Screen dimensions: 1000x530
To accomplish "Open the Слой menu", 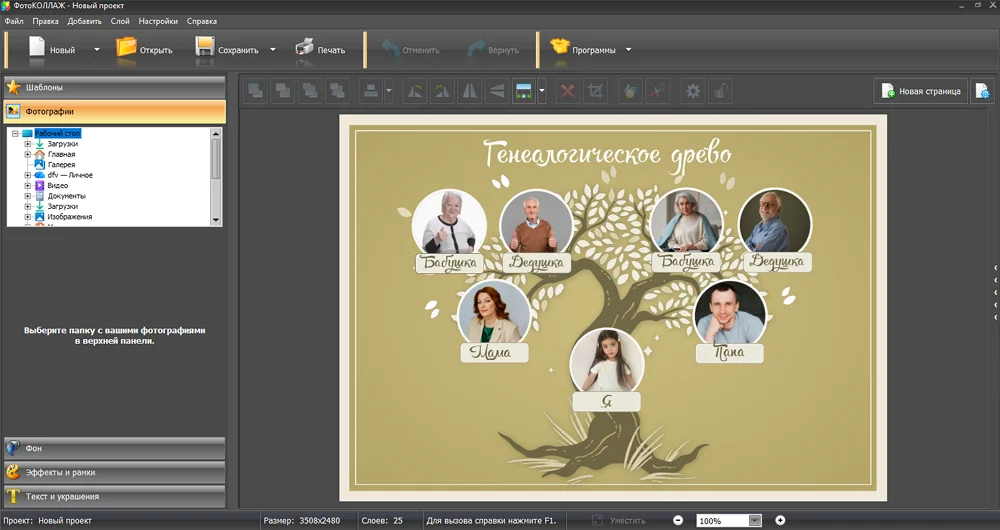I will 119,21.
